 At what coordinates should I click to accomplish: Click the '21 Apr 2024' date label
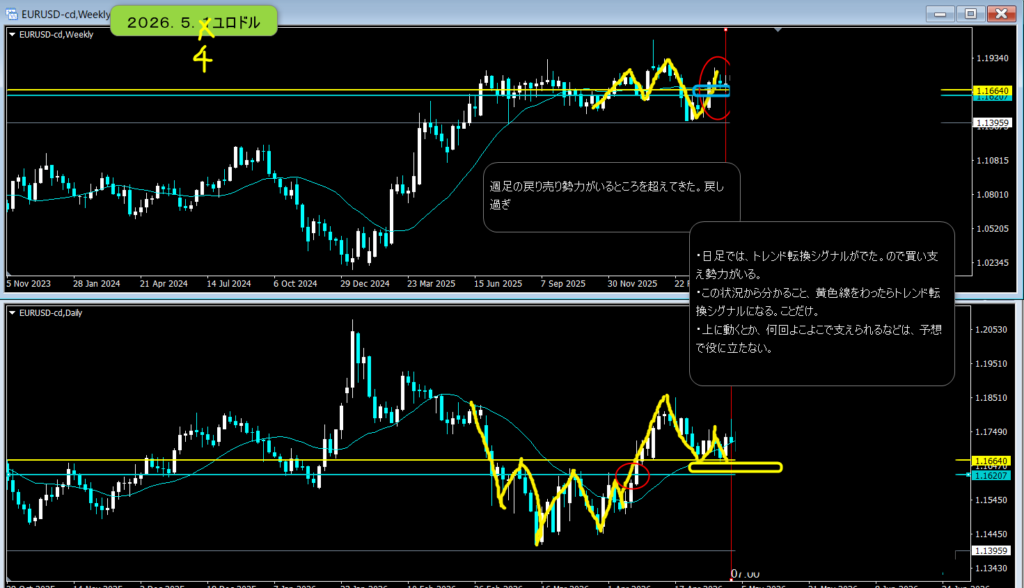pyautogui.click(x=164, y=284)
